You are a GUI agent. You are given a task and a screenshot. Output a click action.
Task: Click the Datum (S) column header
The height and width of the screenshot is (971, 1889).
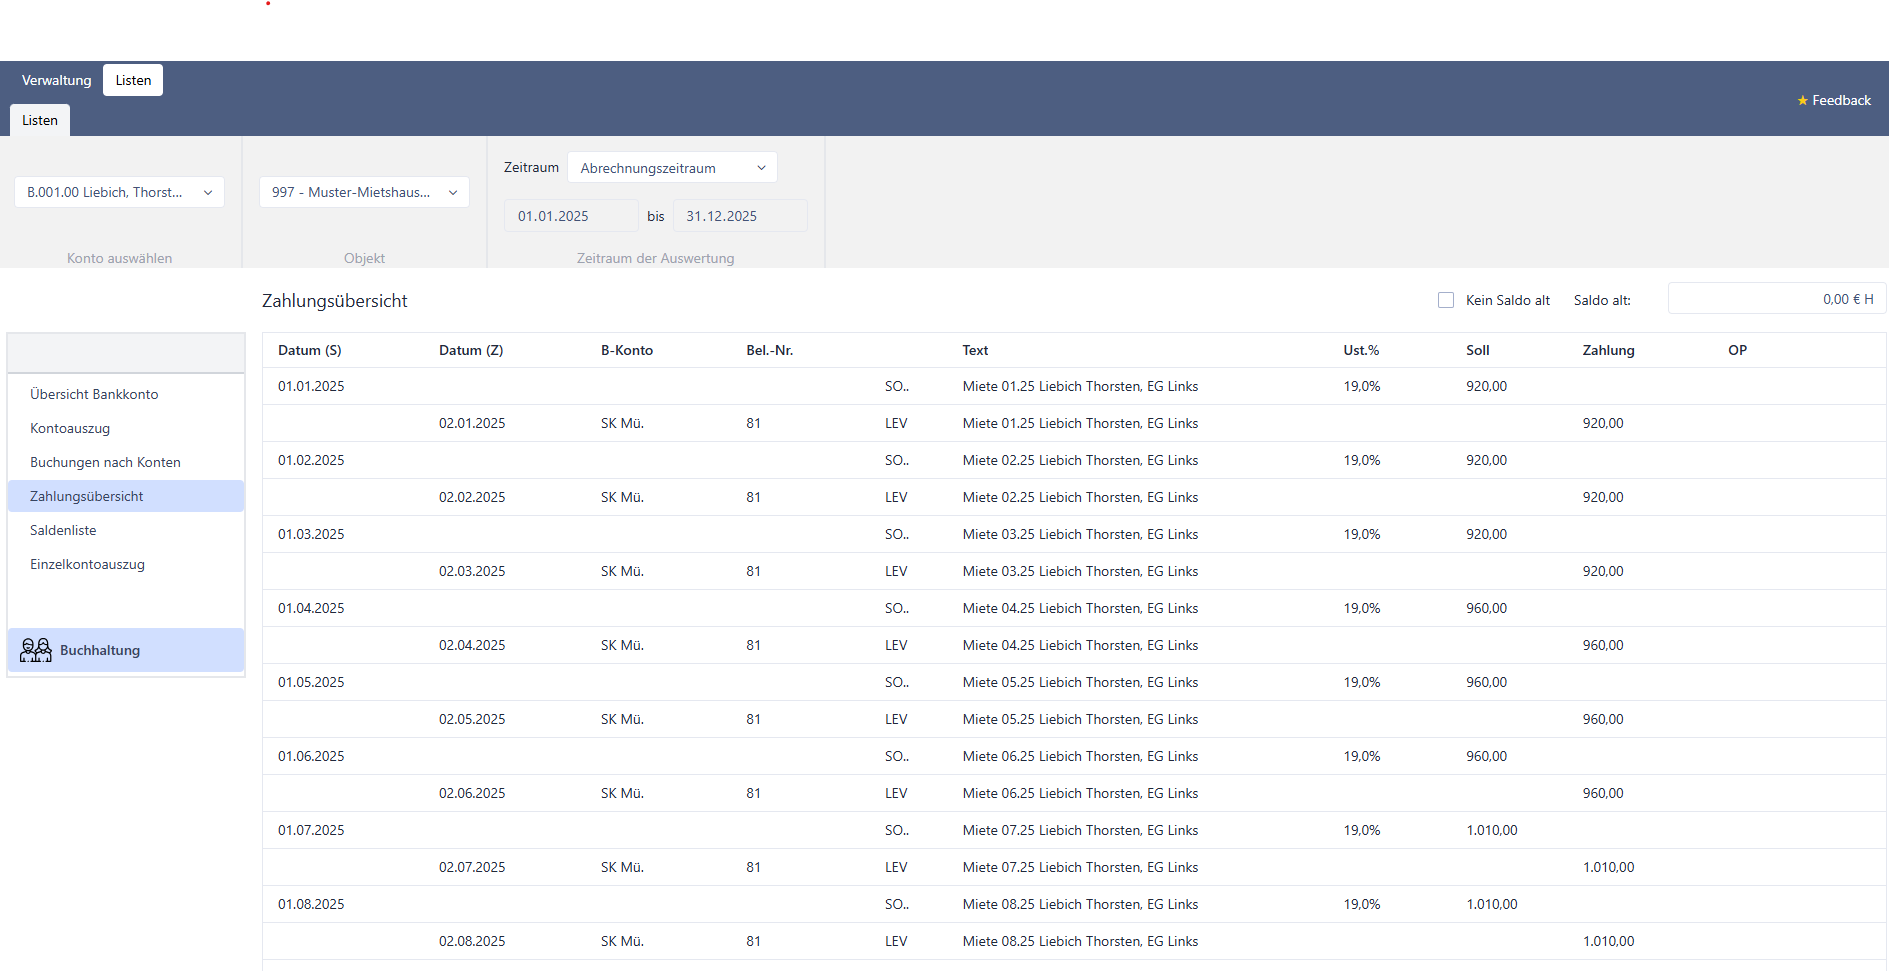pos(310,350)
